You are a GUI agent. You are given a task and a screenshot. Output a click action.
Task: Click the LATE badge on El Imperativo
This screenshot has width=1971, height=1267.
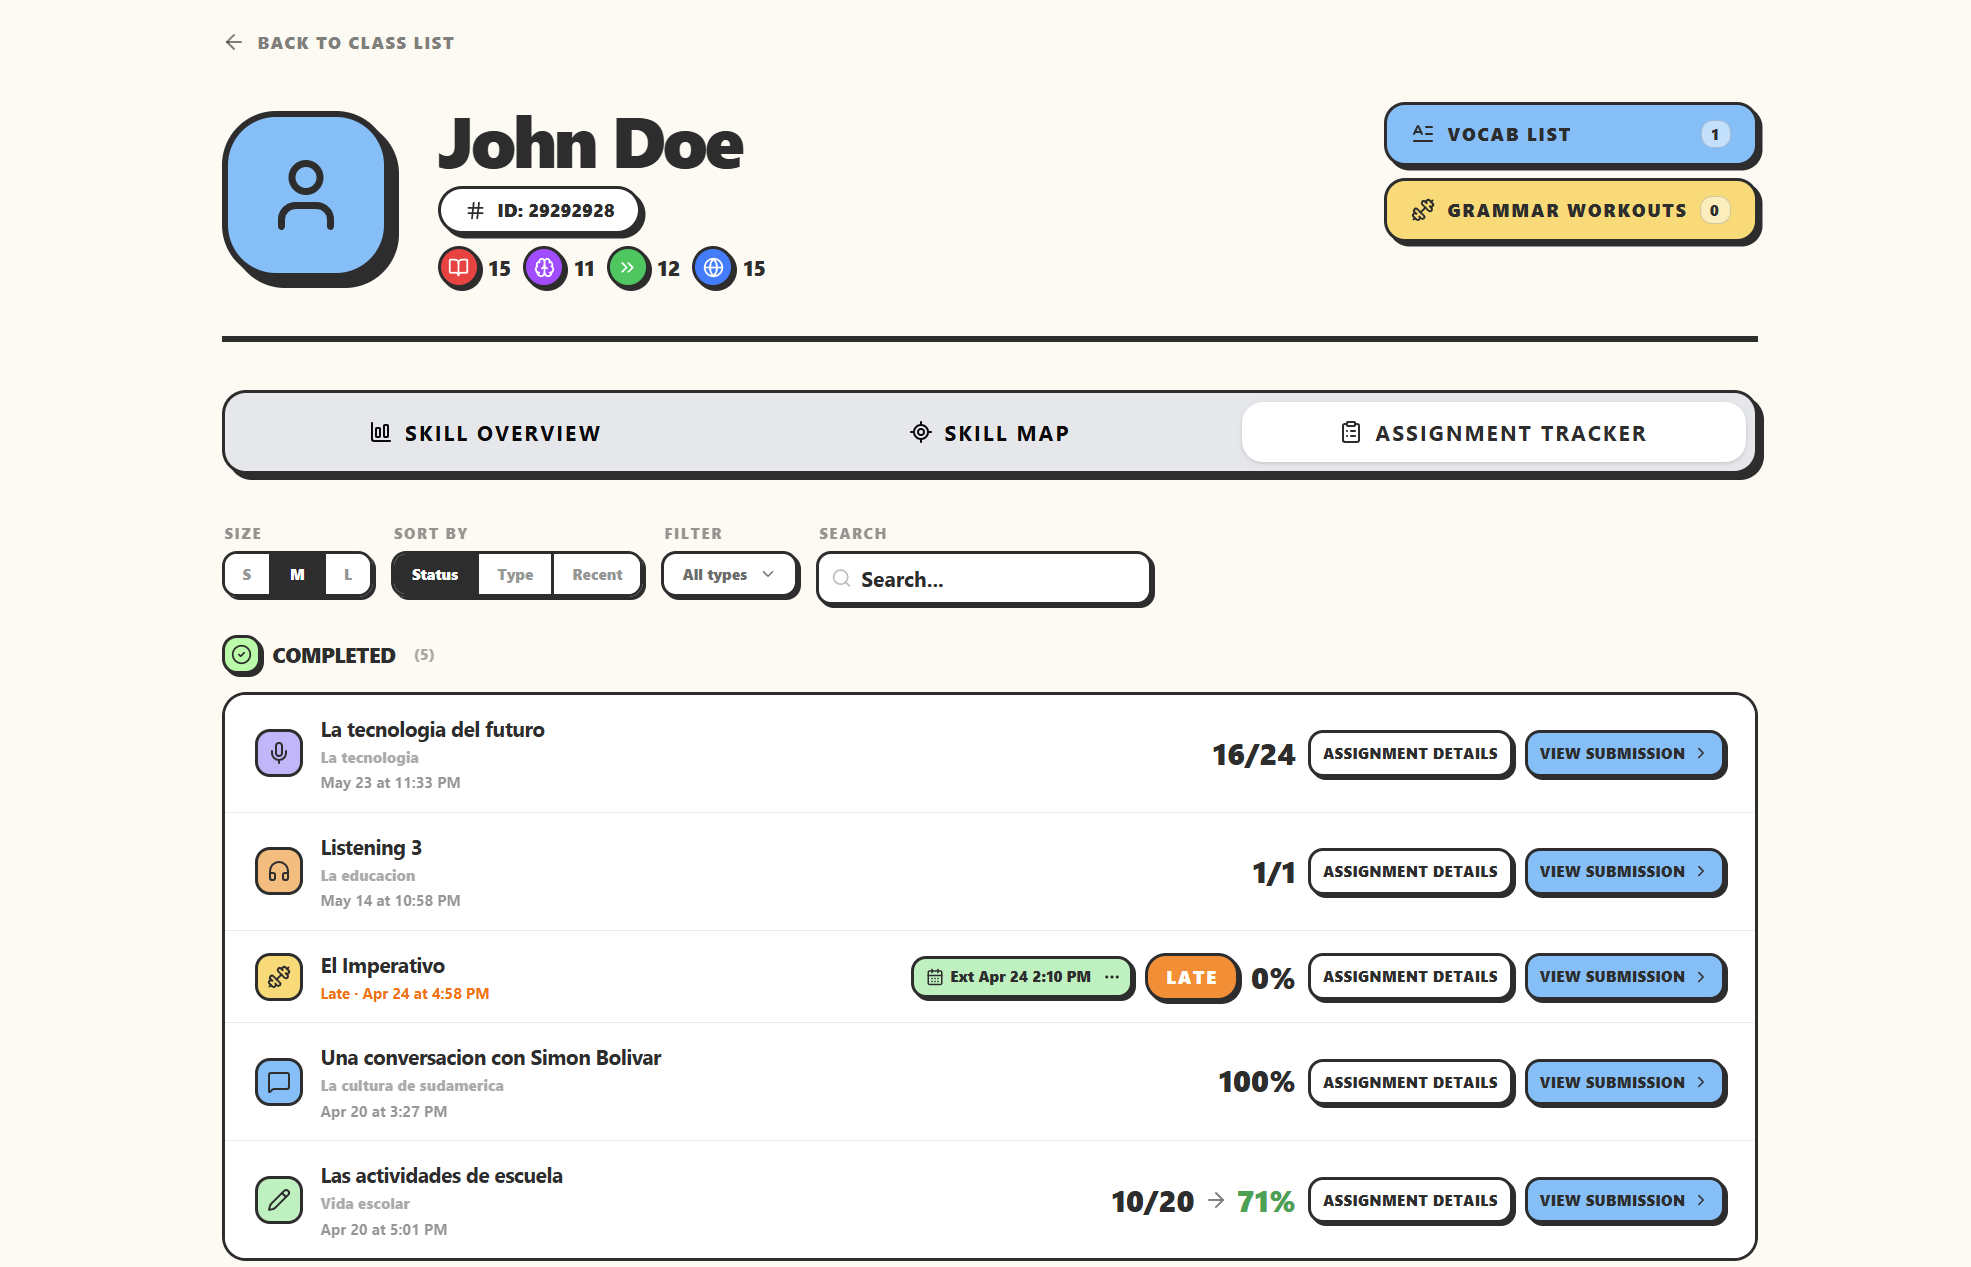pyautogui.click(x=1191, y=977)
